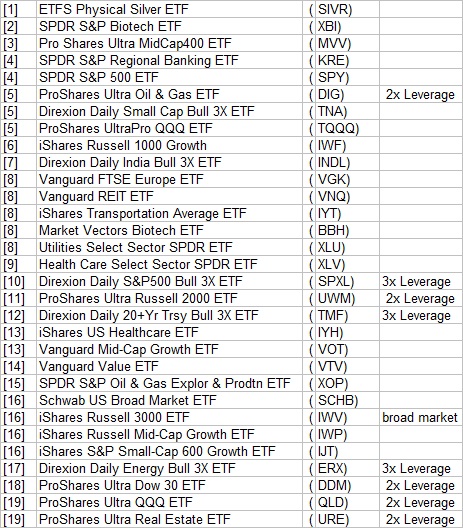Screen dimensions: 463x528
Task: Click Direxion Daily Small Cap Bull 3X ETF
Action: [169, 111]
